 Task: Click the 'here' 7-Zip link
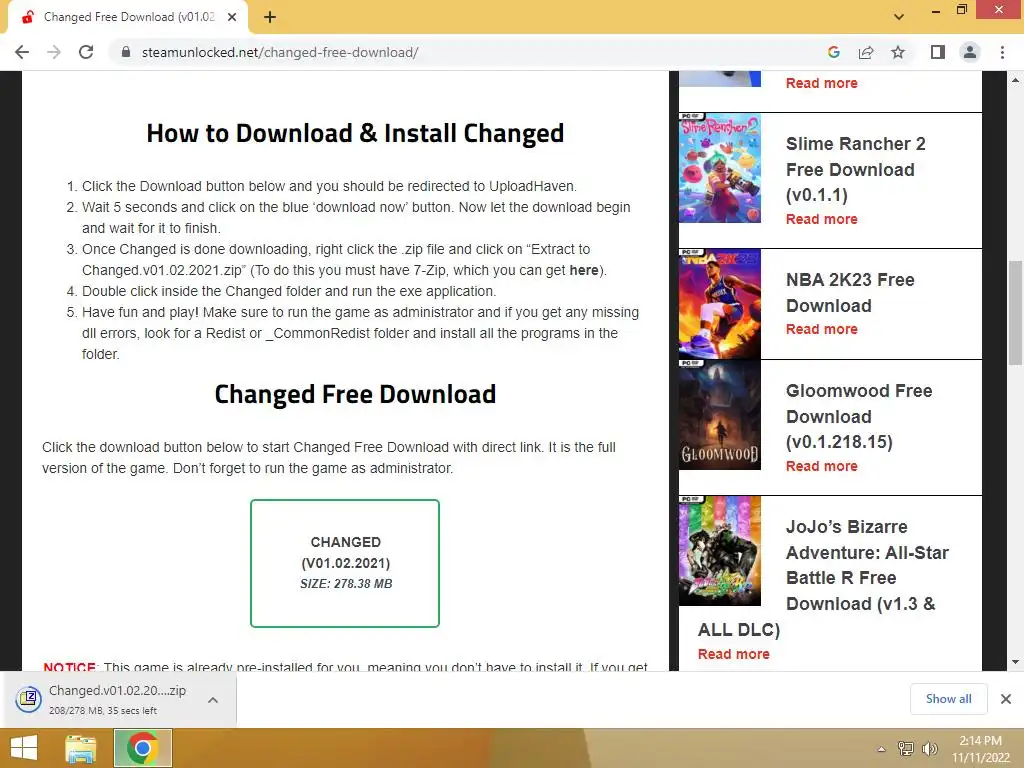click(x=584, y=270)
